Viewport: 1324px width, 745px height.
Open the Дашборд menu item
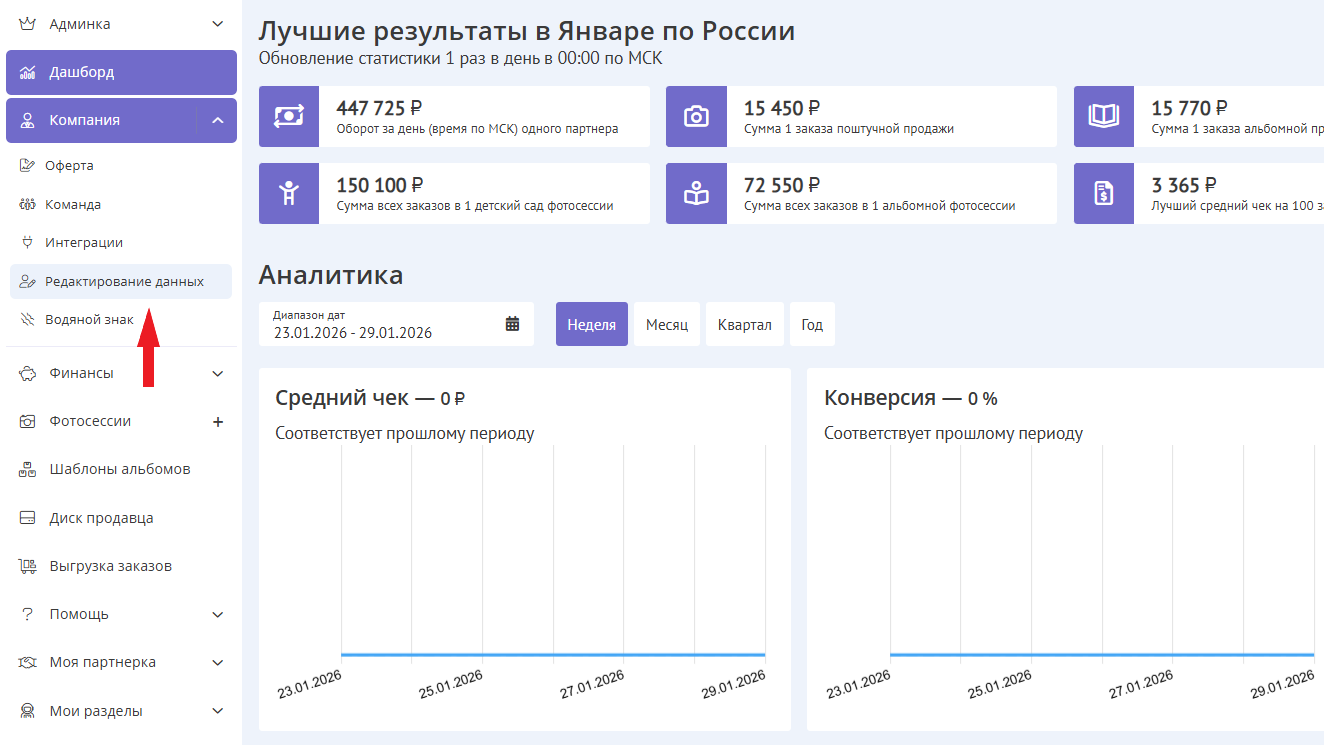point(120,72)
